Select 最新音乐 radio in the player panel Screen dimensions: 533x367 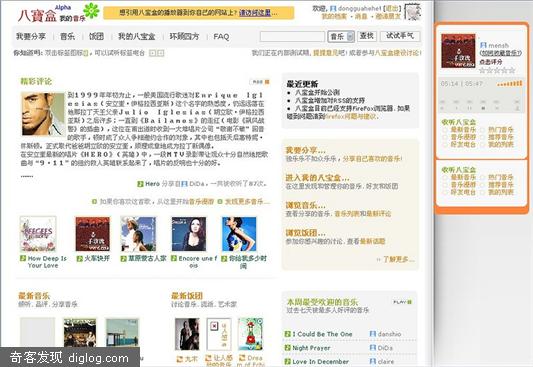coord(445,130)
